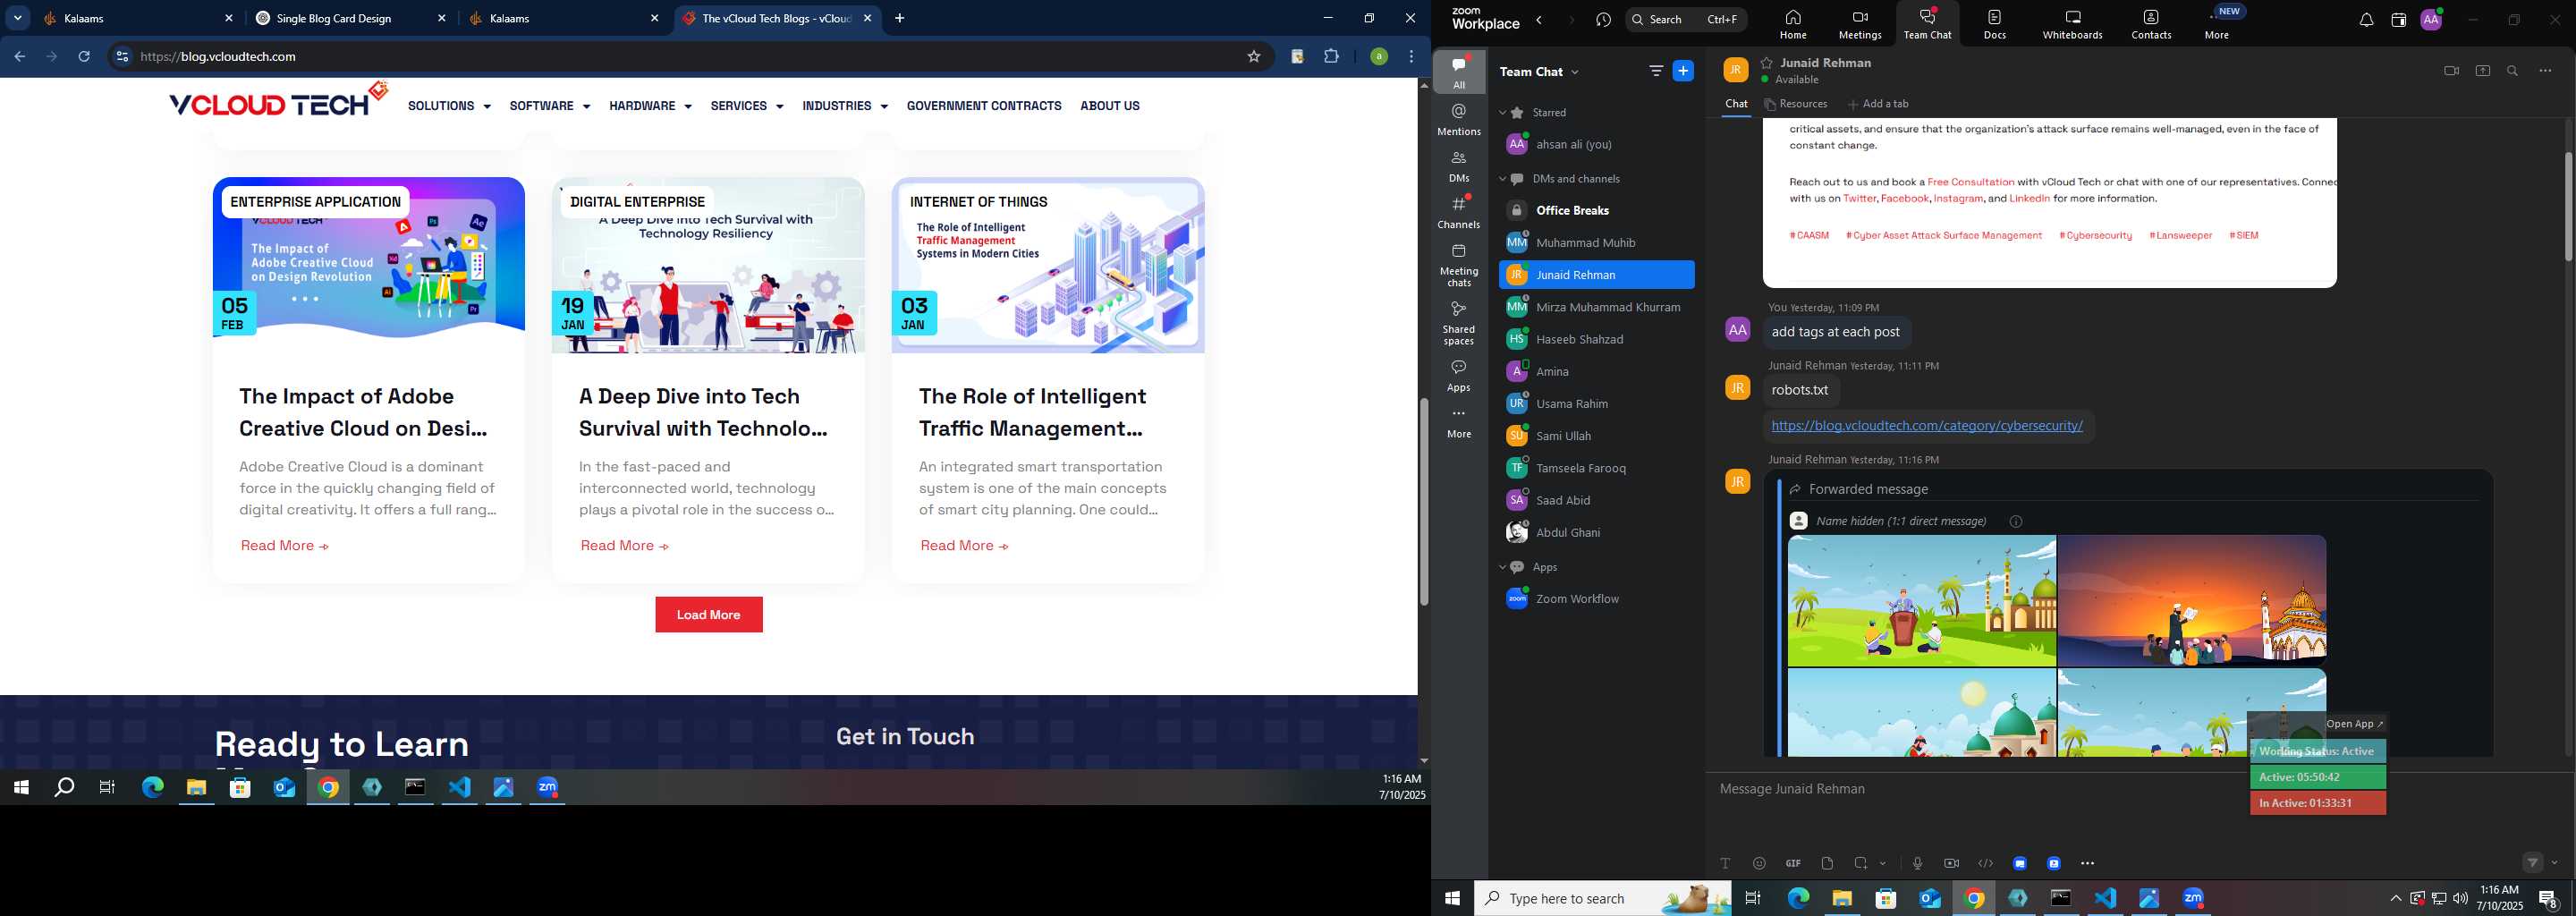Open Mentions in the Zoom sidebar
Screen dimensions: 2576x916
(1459, 119)
